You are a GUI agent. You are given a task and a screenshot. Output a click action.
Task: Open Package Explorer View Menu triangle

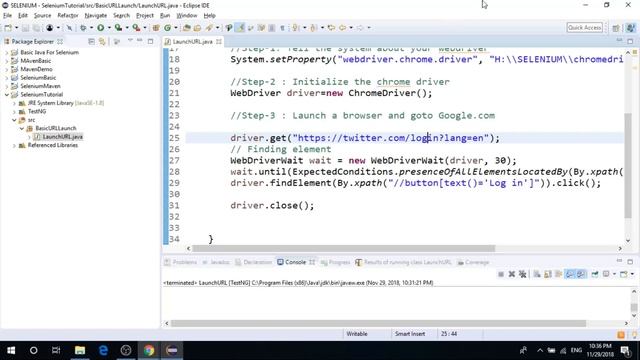click(x=130, y=41)
